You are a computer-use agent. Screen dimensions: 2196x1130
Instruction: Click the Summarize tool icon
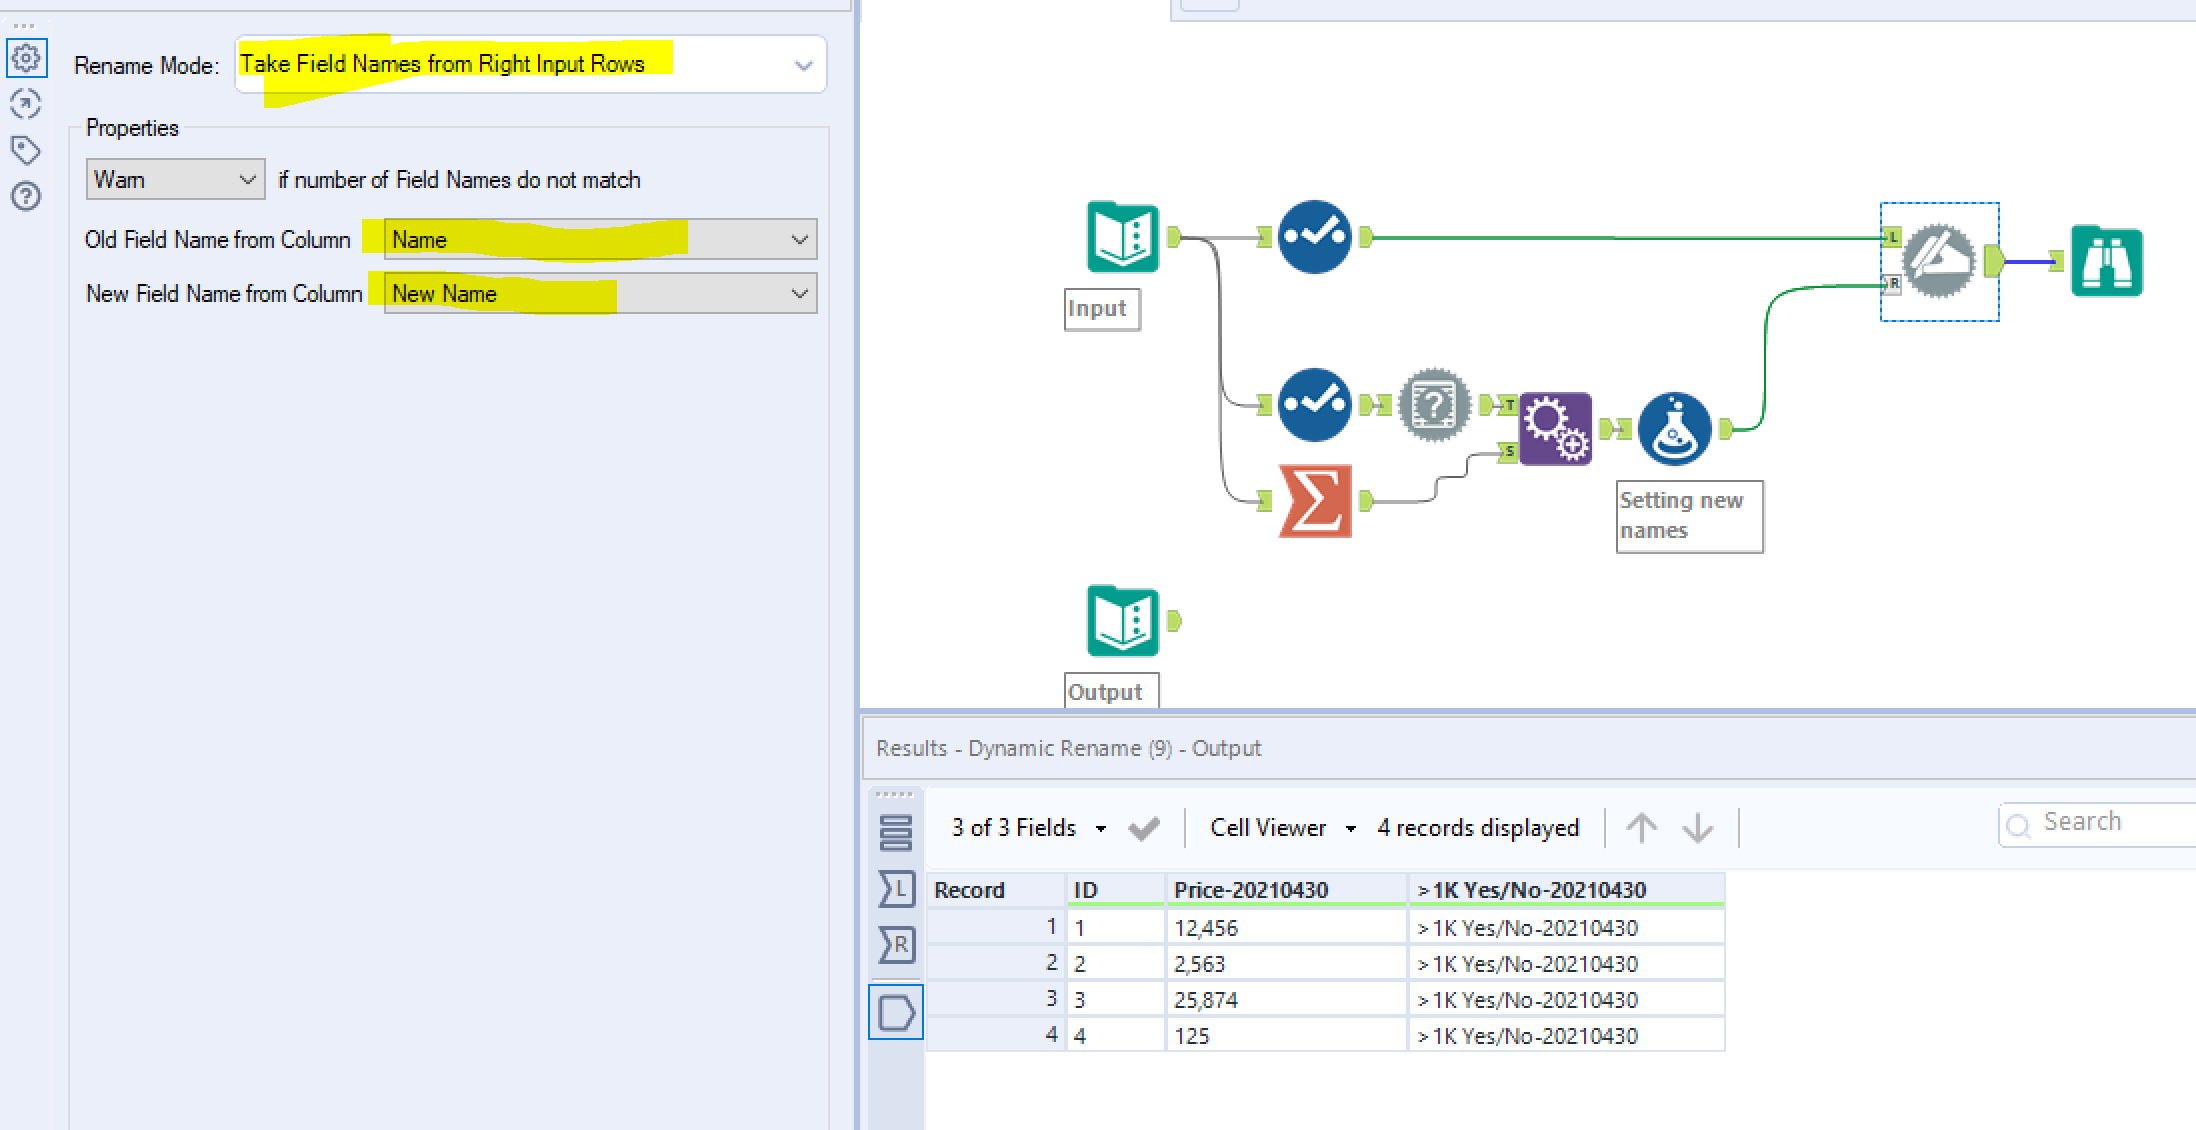(x=1315, y=501)
